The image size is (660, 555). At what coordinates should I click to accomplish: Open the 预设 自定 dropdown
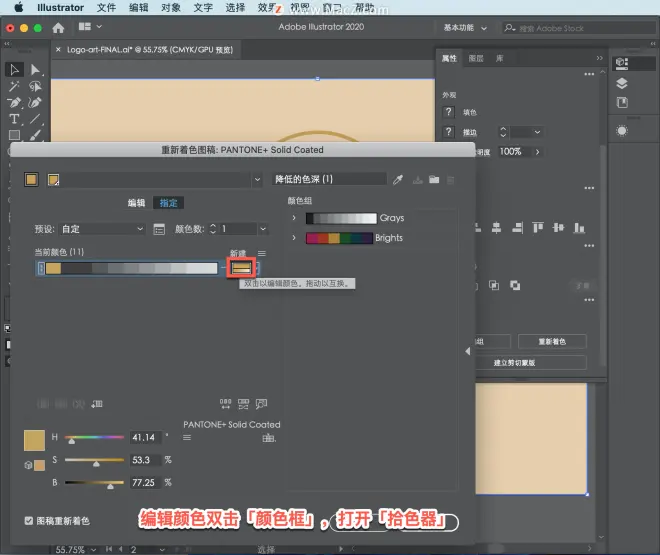101,229
